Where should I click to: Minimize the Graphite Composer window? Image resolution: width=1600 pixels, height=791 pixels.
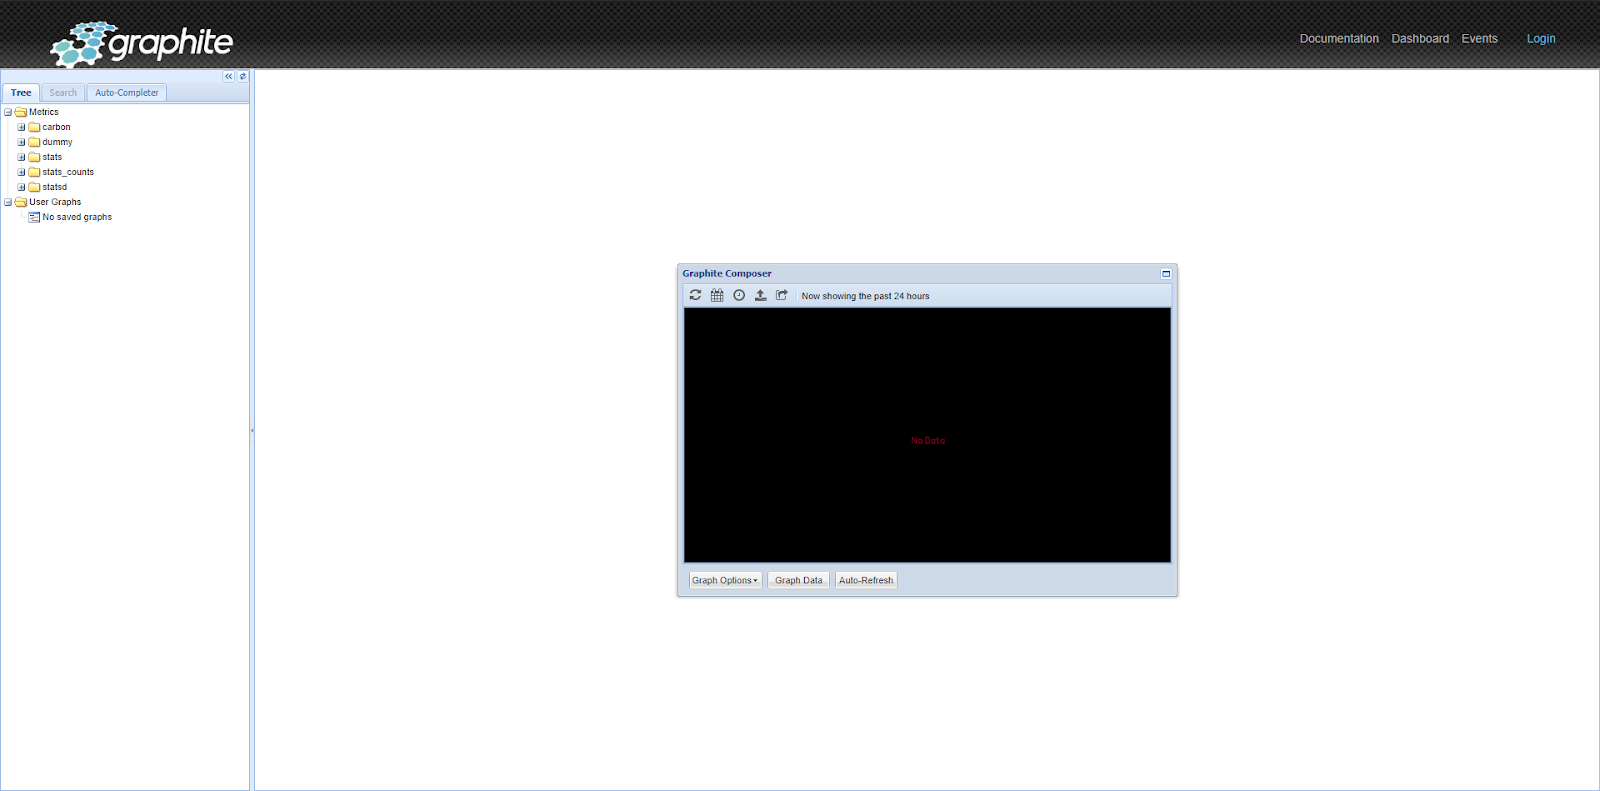click(x=1166, y=273)
